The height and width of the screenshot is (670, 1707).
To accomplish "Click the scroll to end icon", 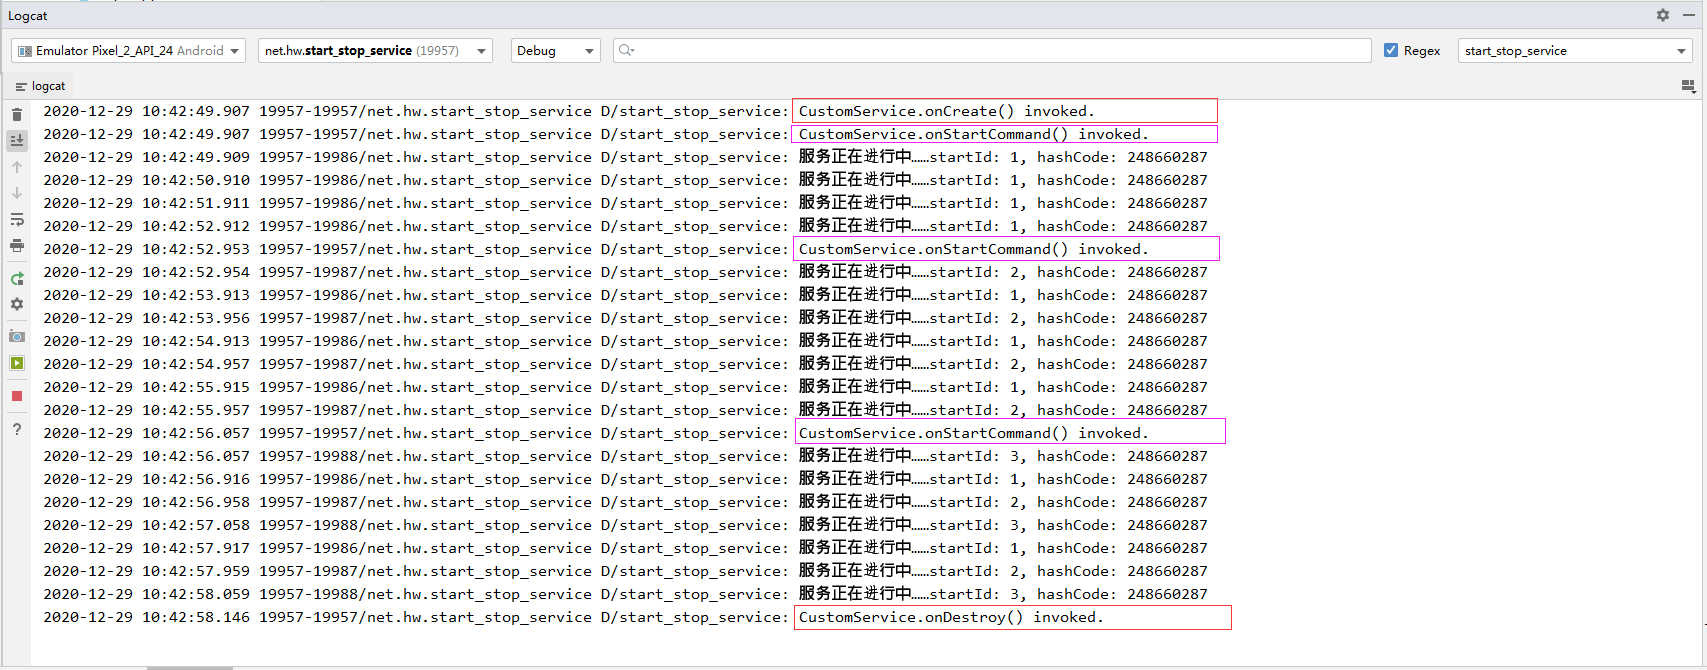I will point(17,140).
